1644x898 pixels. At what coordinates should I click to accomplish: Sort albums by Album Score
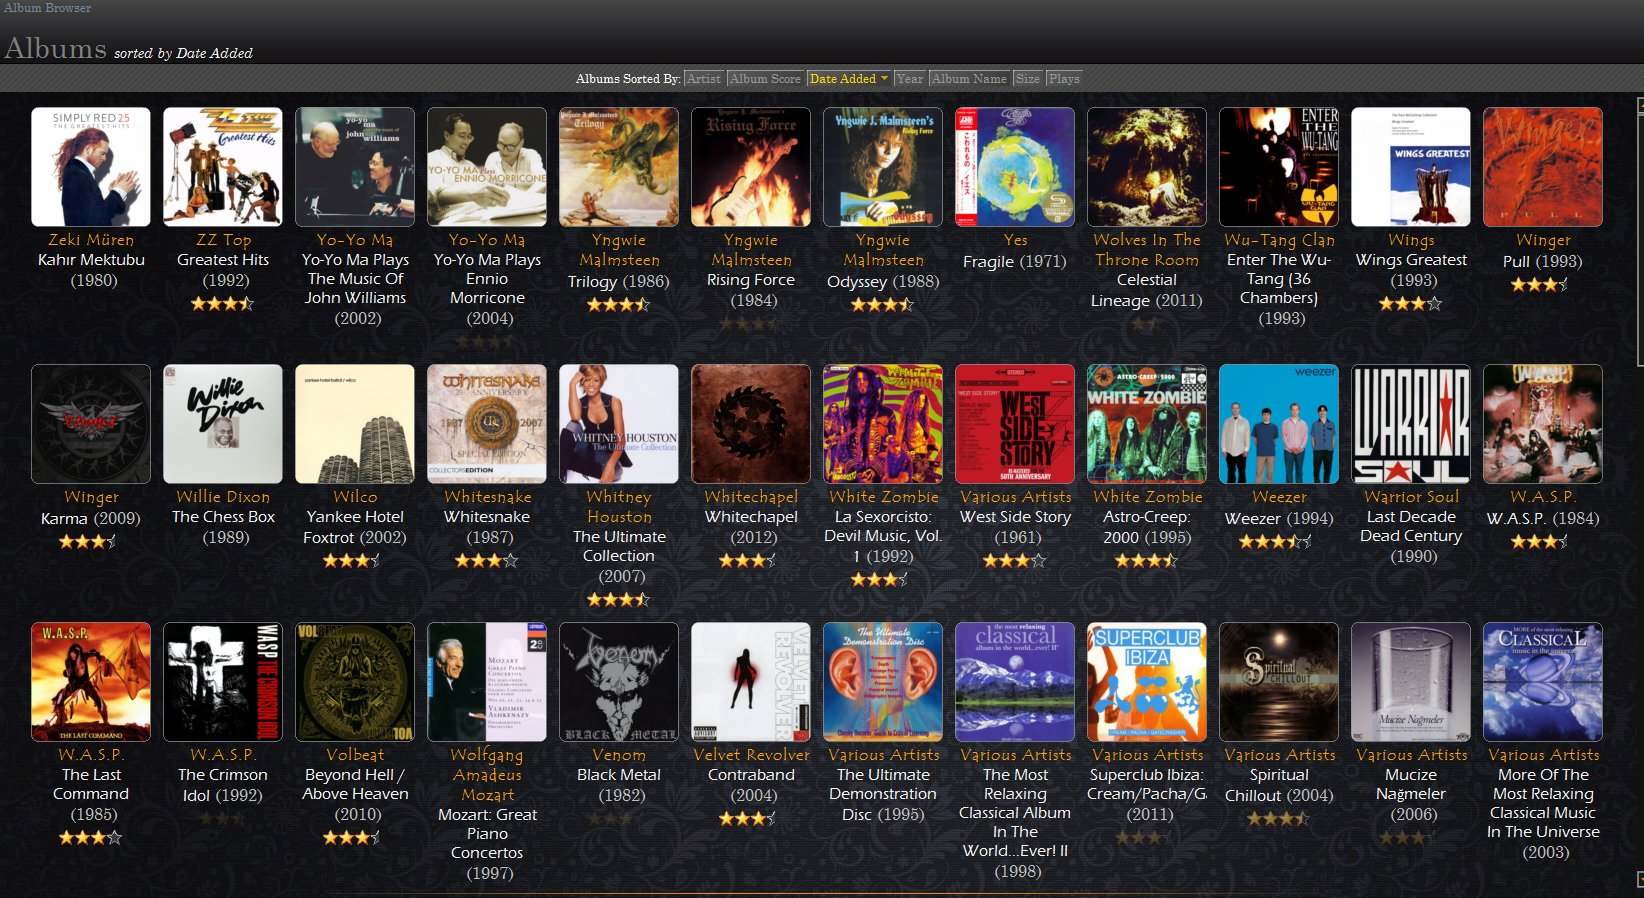(x=765, y=79)
